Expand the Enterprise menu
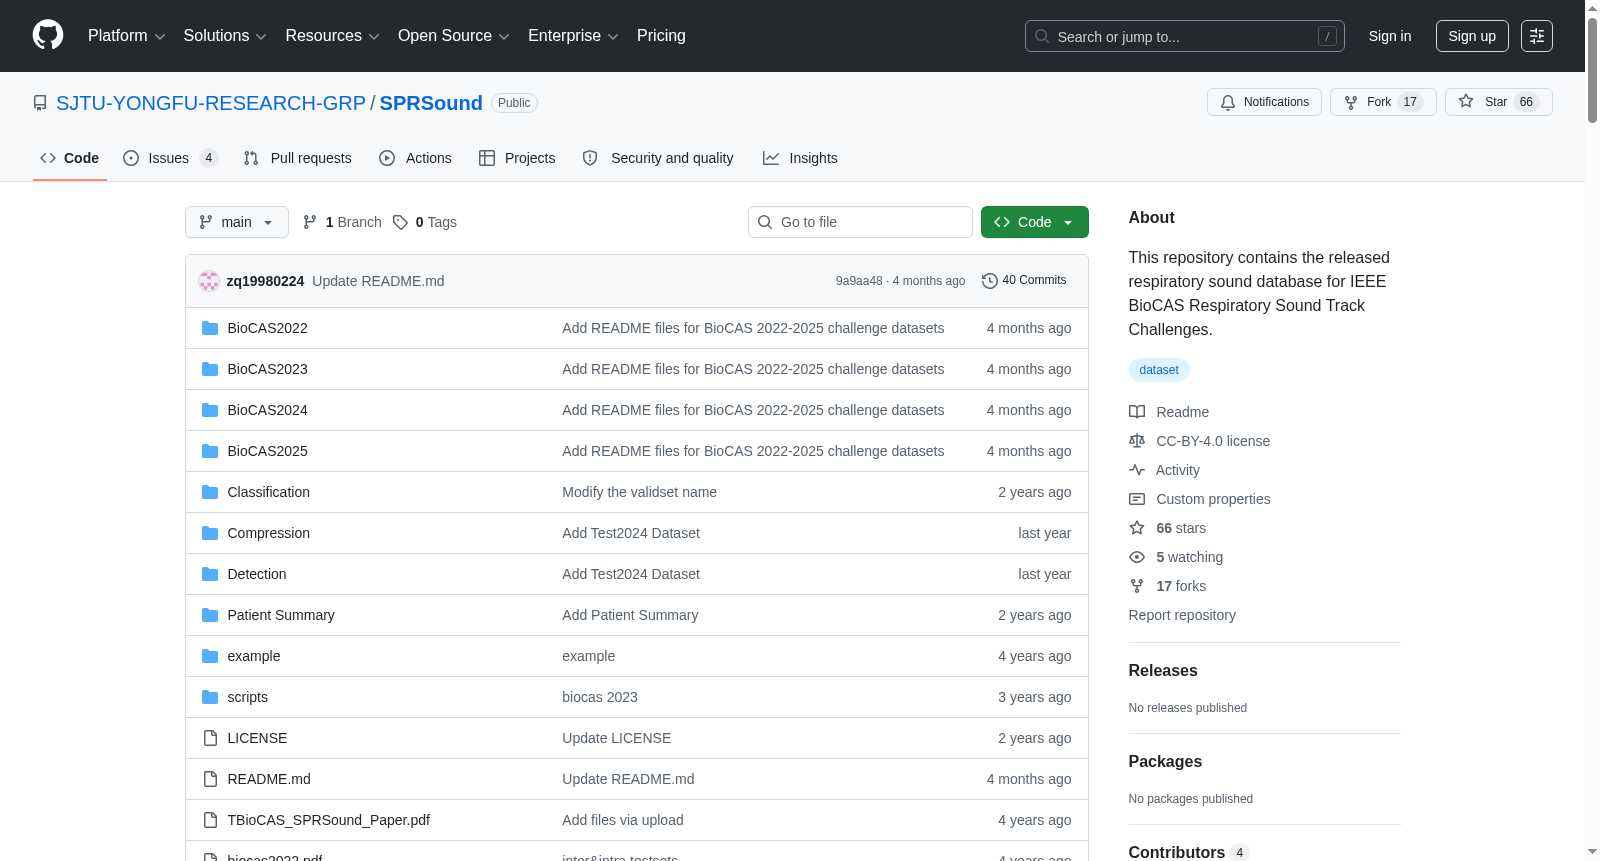 [573, 36]
